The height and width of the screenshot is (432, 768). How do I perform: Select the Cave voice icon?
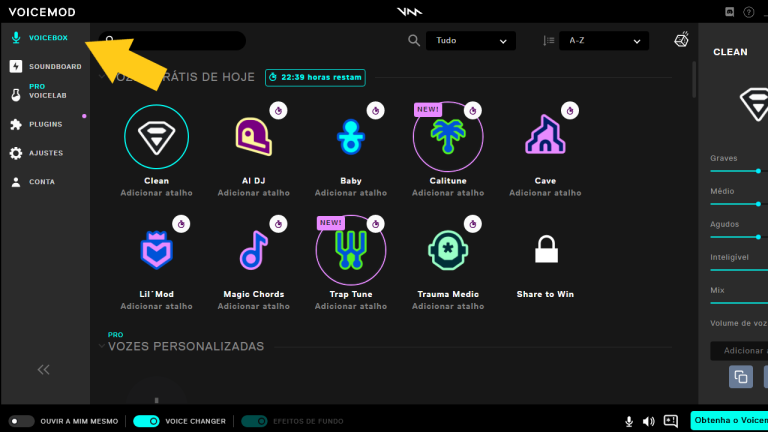point(545,135)
